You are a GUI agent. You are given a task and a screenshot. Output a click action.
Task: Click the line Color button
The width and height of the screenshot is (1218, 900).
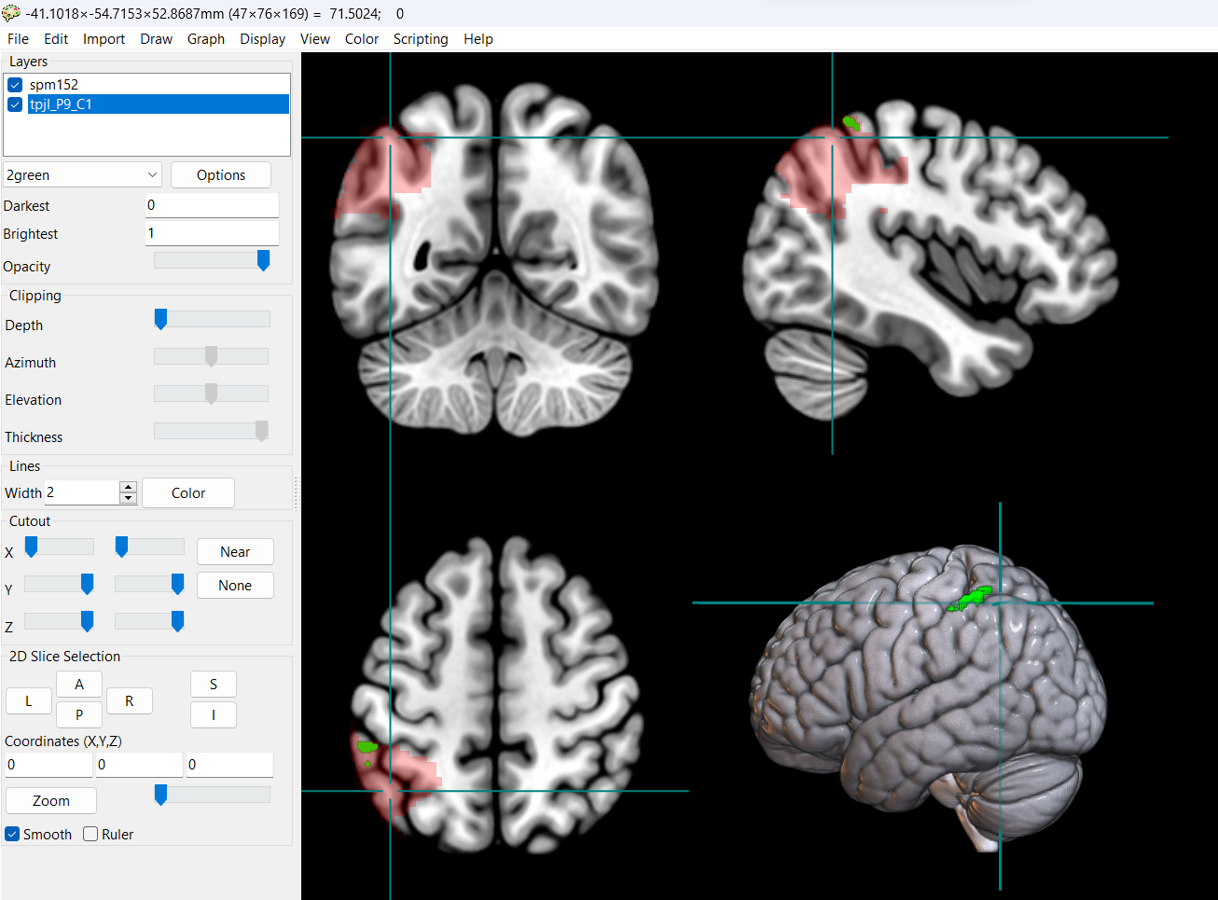[x=188, y=493]
